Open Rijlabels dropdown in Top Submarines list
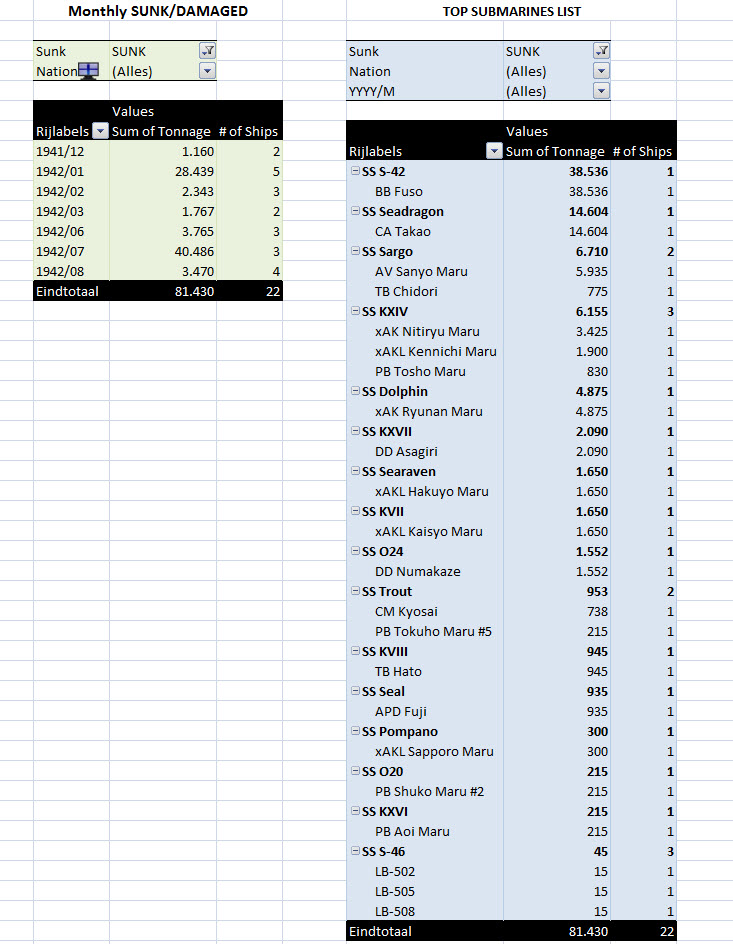 493,151
